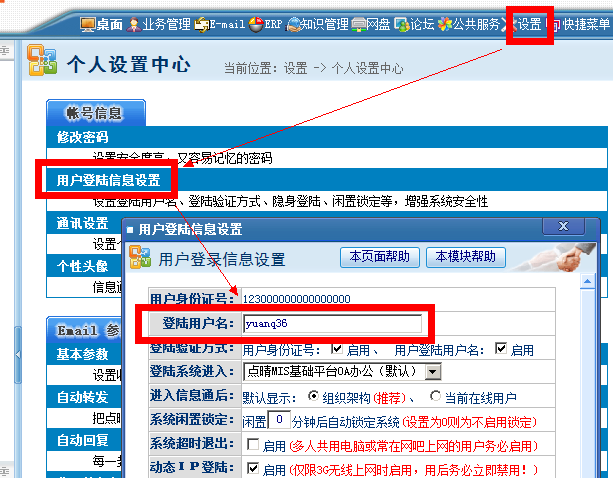This screenshot has height=478, width=613.
Task: Click the 系统闲置锁定 minutes input box
Action: (281, 419)
